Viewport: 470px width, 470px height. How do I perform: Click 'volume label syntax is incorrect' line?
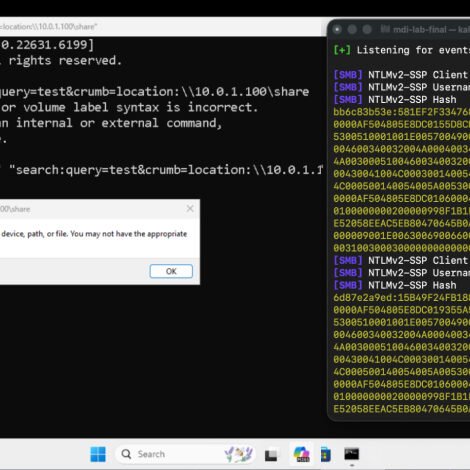click(129, 108)
